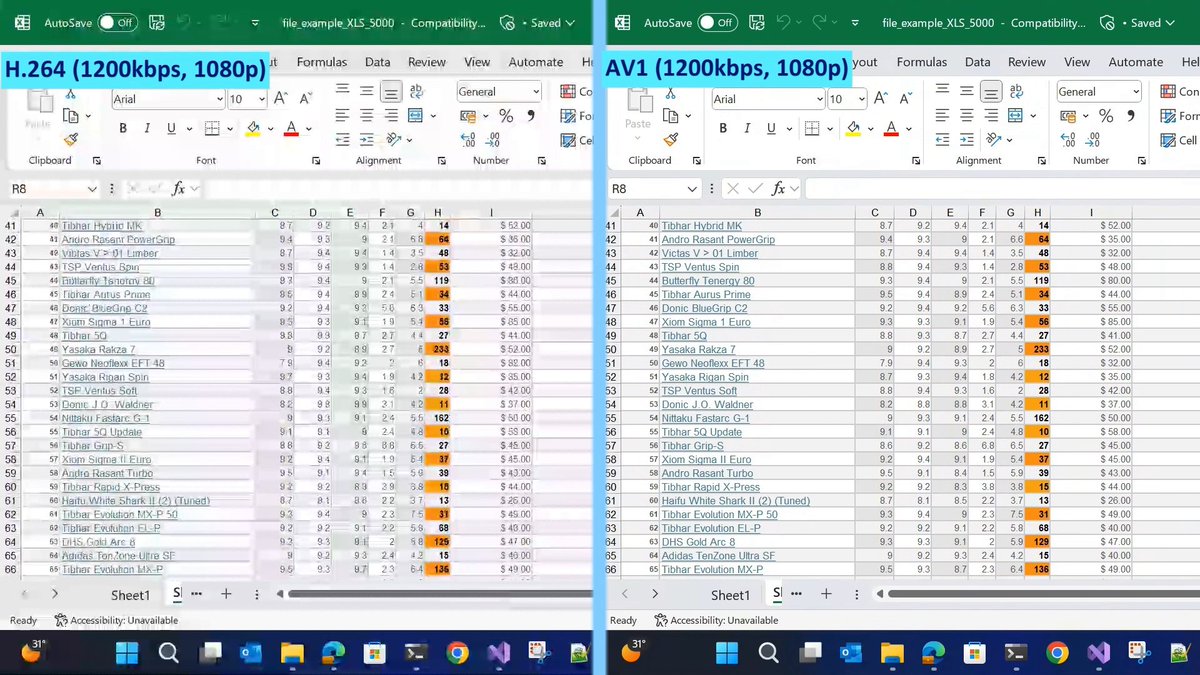Click Increase Font Size in AV1 window
This screenshot has height=675, width=1200.
882,99
